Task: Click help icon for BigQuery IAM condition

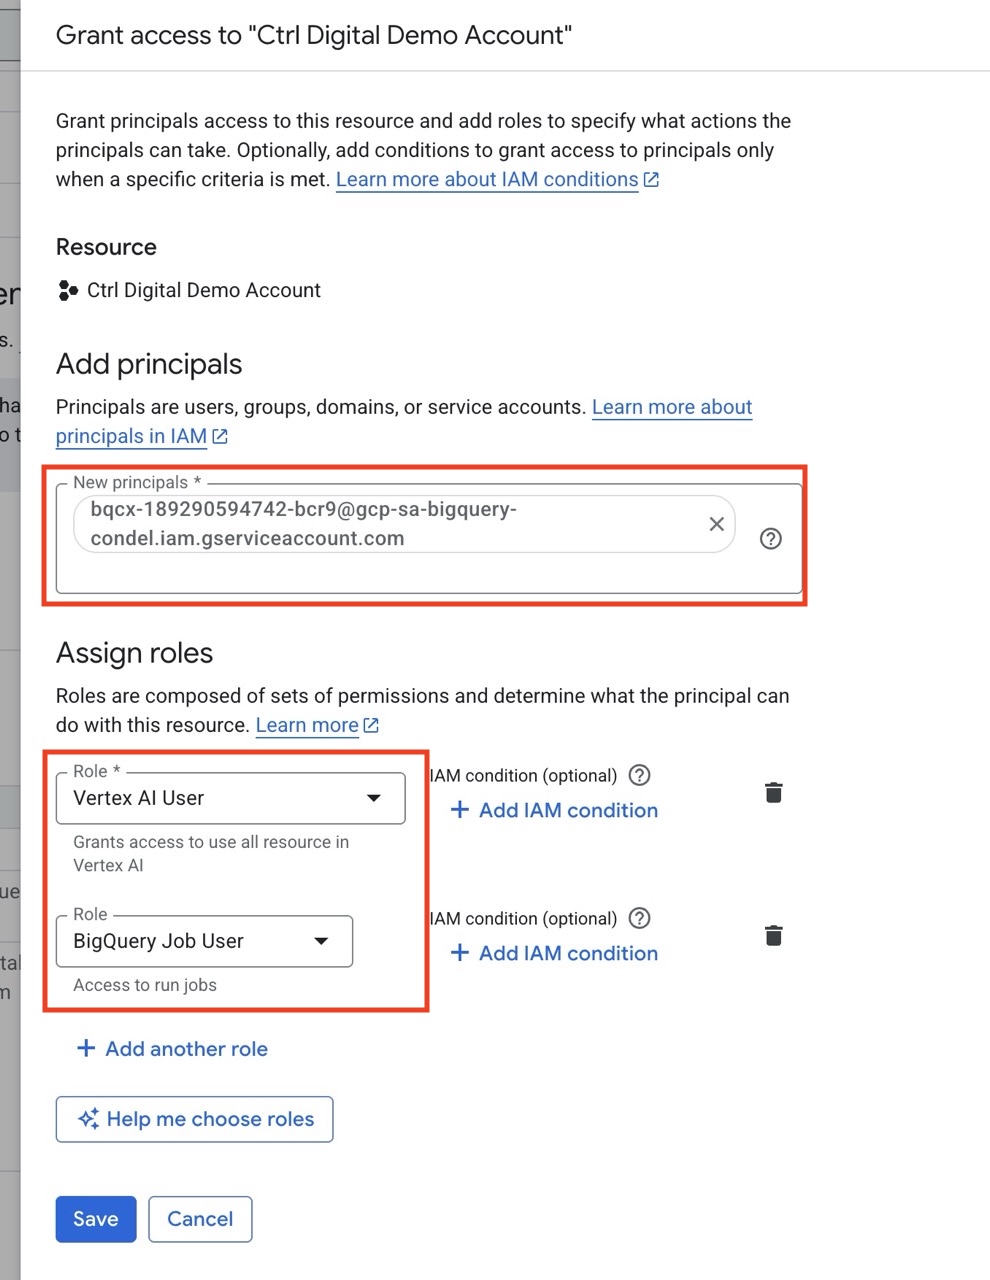Action: pyautogui.click(x=640, y=918)
